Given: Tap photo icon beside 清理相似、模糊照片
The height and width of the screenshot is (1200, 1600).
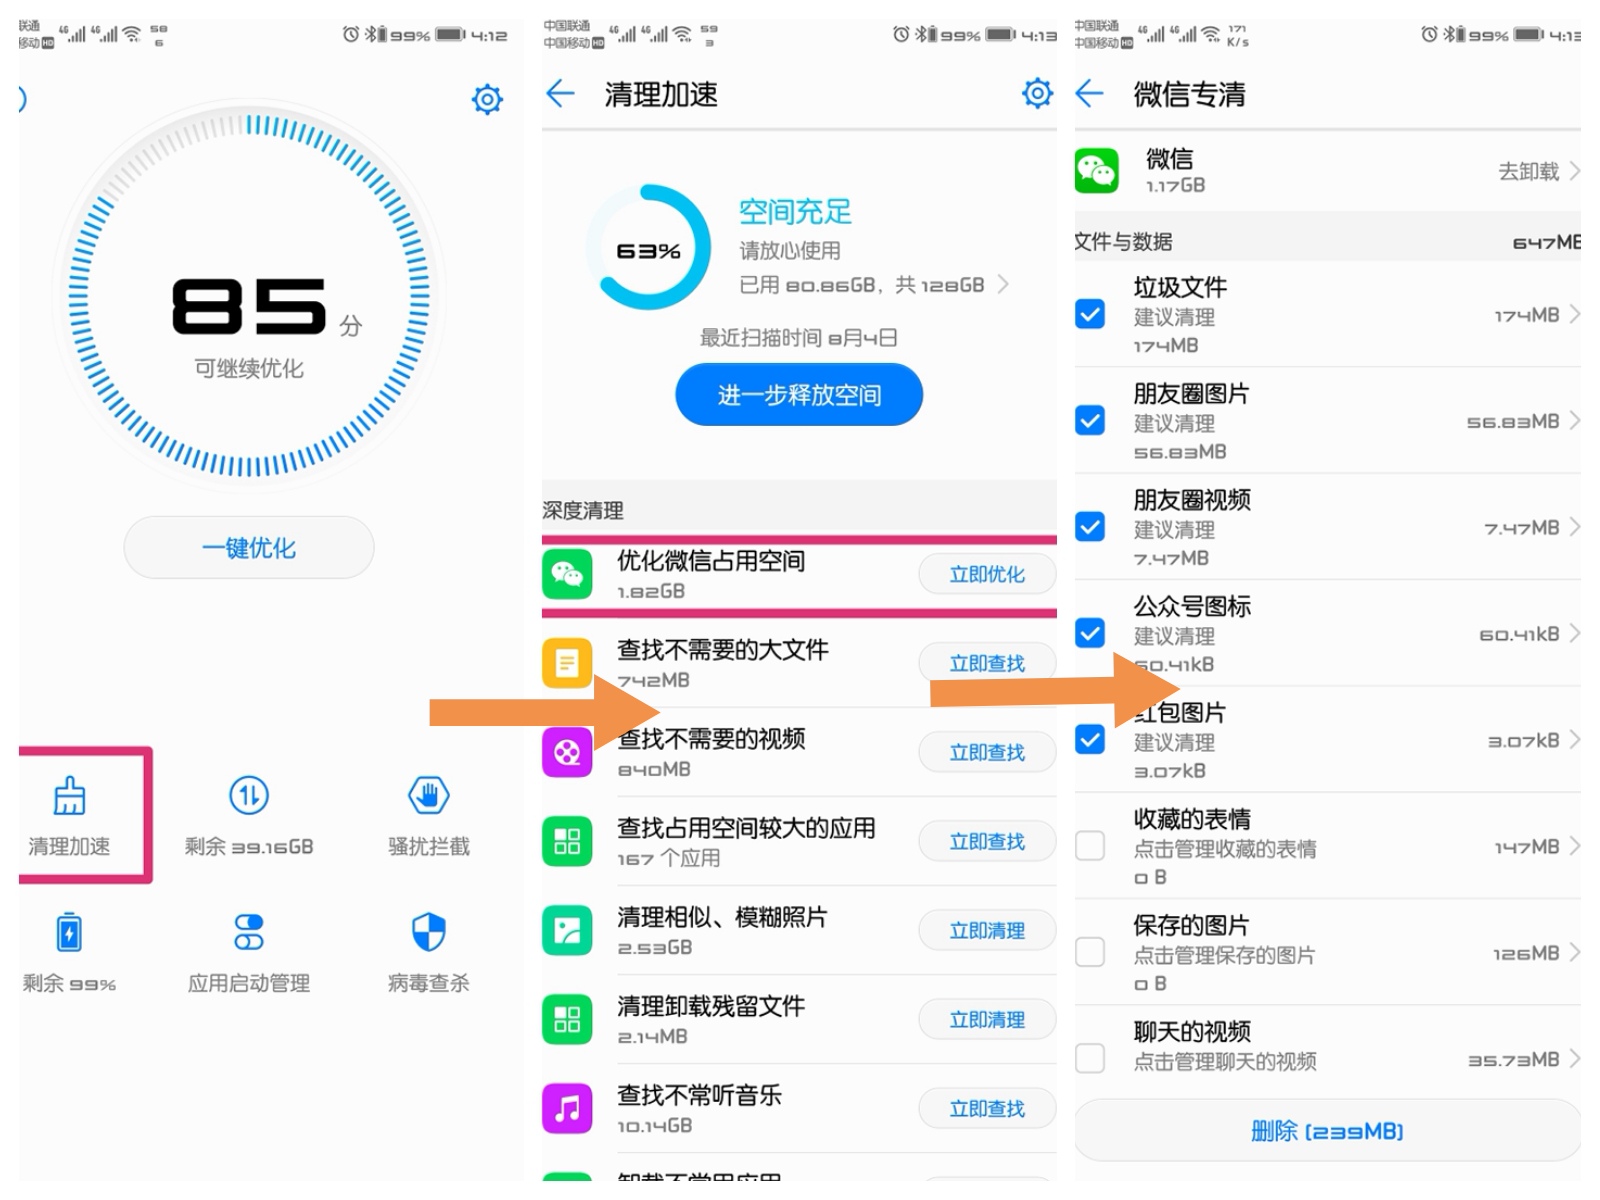Looking at the screenshot, I should coord(567,930).
